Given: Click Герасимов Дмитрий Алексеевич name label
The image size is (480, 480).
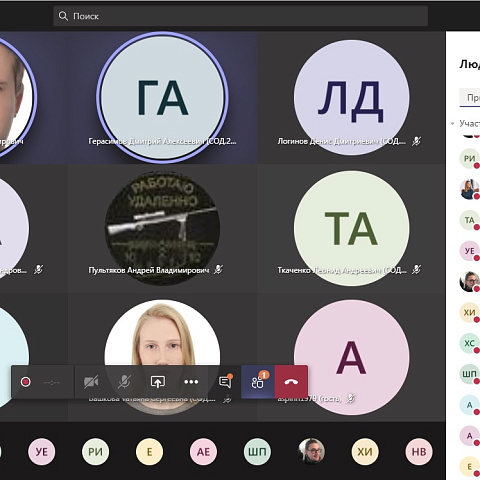Looking at the screenshot, I should 162,141.
